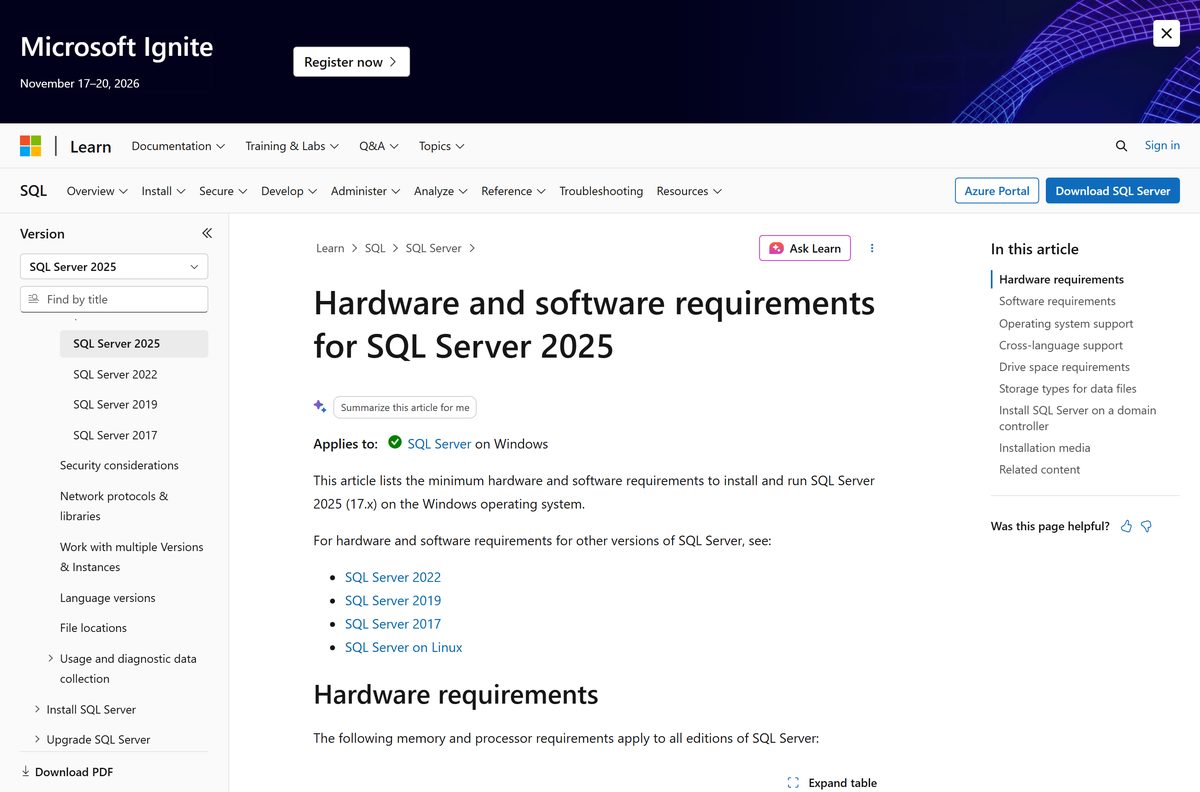The width and height of the screenshot is (1200, 792).
Task: Open SQL Server on Linux link
Action: [404, 648]
